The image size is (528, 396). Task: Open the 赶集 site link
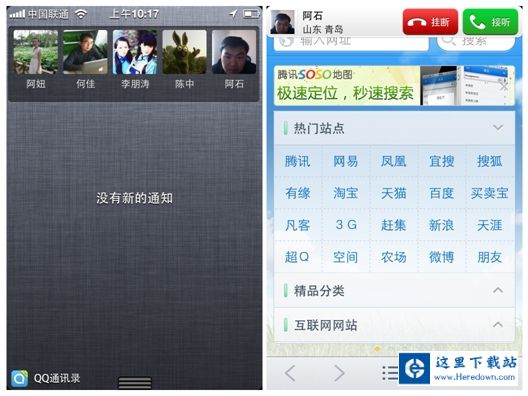394,225
